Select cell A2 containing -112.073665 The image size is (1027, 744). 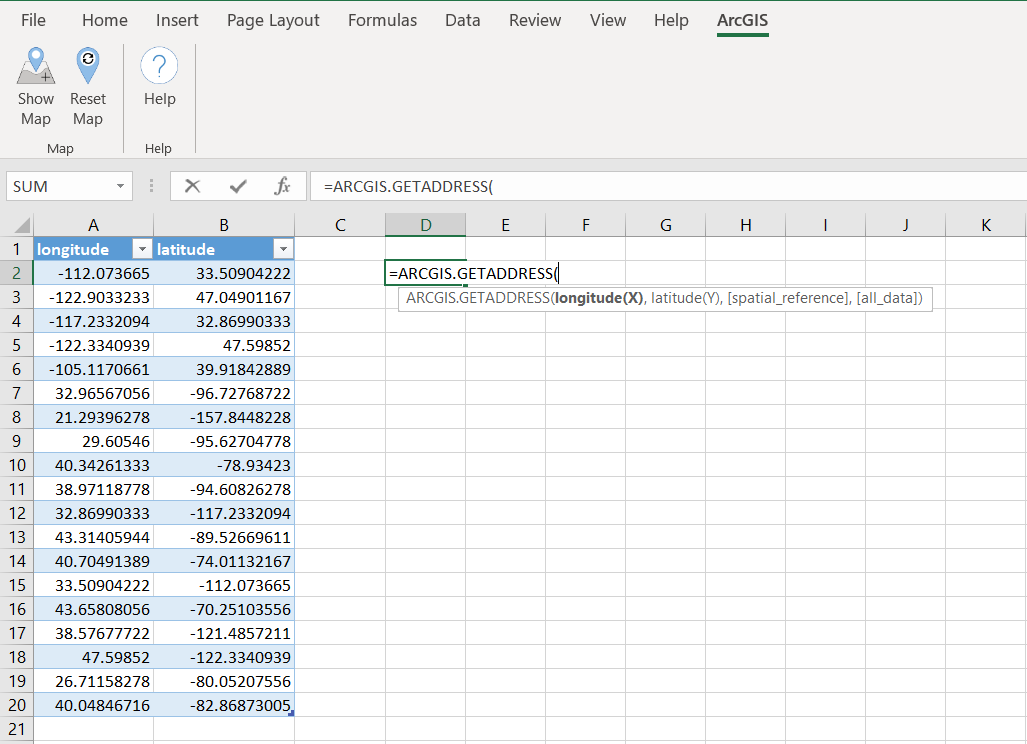pyautogui.click(x=93, y=273)
